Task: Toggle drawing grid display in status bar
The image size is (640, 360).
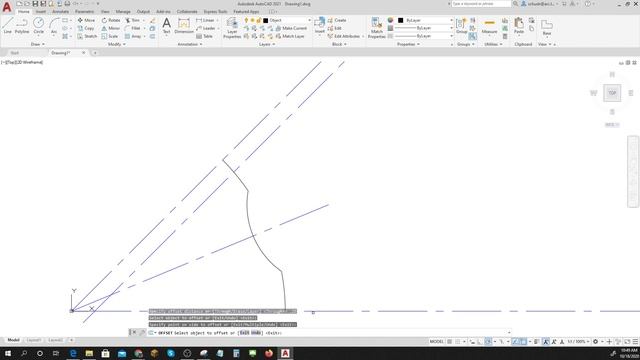Action: 449,342
